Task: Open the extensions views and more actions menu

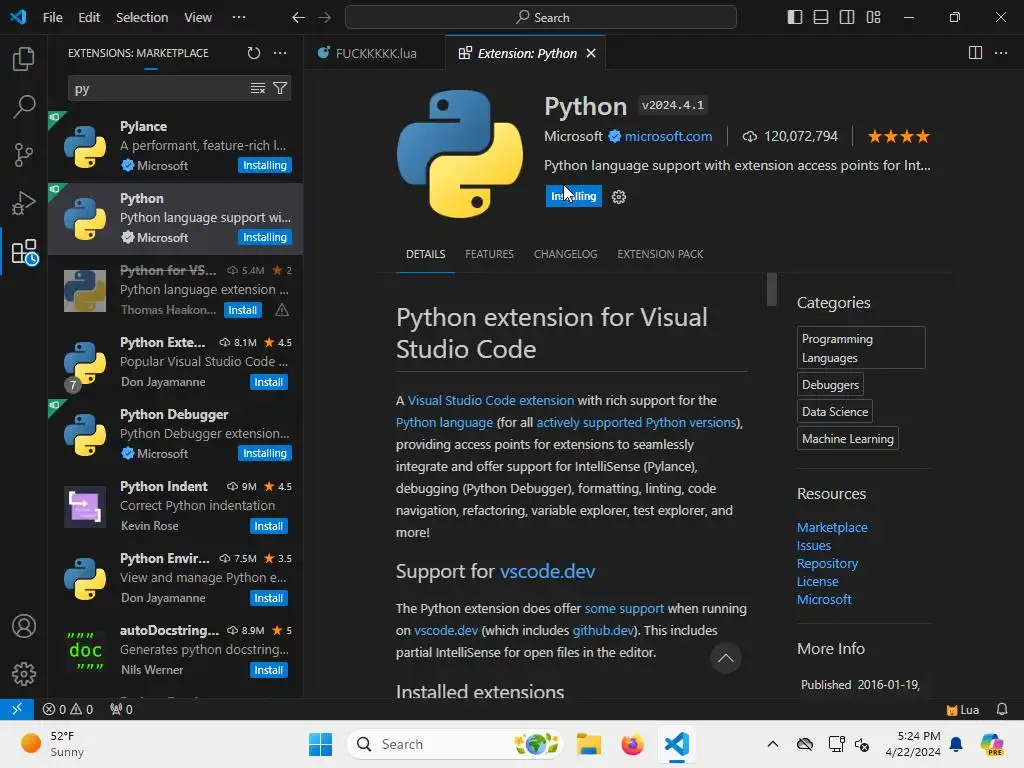Action: coord(280,53)
